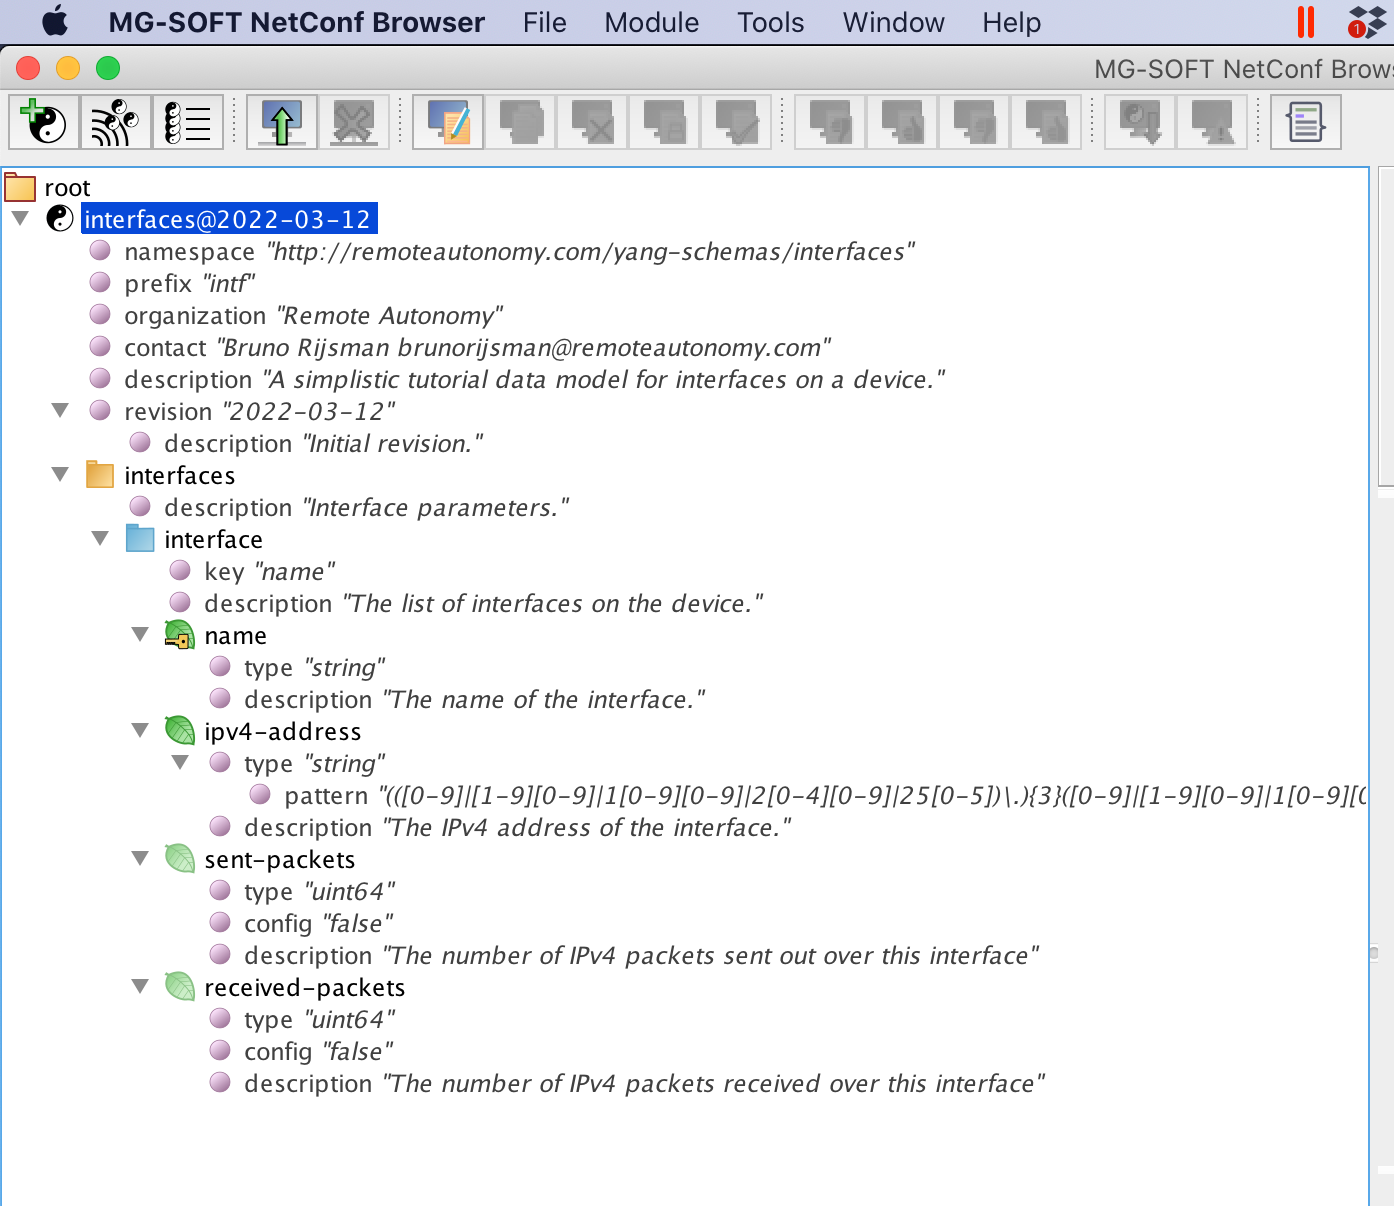The height and width of the screenshot is (1206, 1394).
Task: Click the folder icon next to interfaces
Action: coord(99,474)
